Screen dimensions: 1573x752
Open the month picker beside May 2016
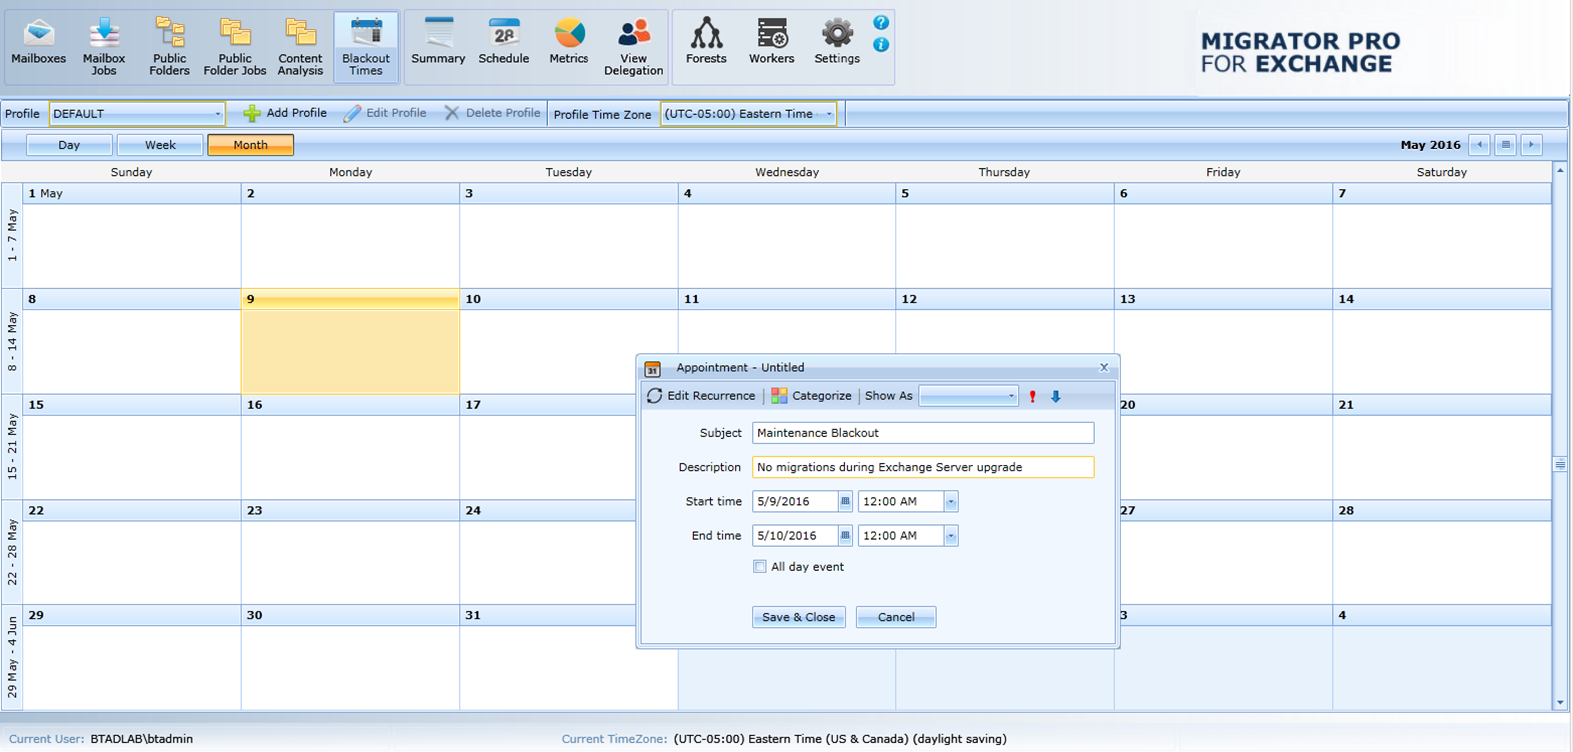[x=1506, y=145]
